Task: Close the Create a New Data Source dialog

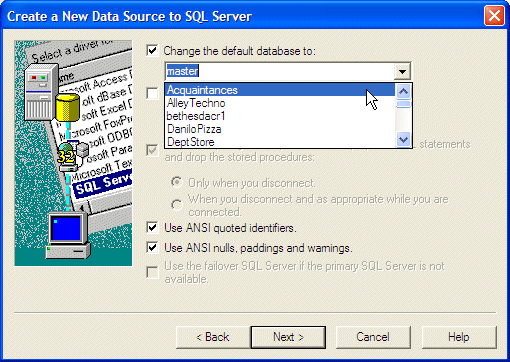Action: (494, 16)
